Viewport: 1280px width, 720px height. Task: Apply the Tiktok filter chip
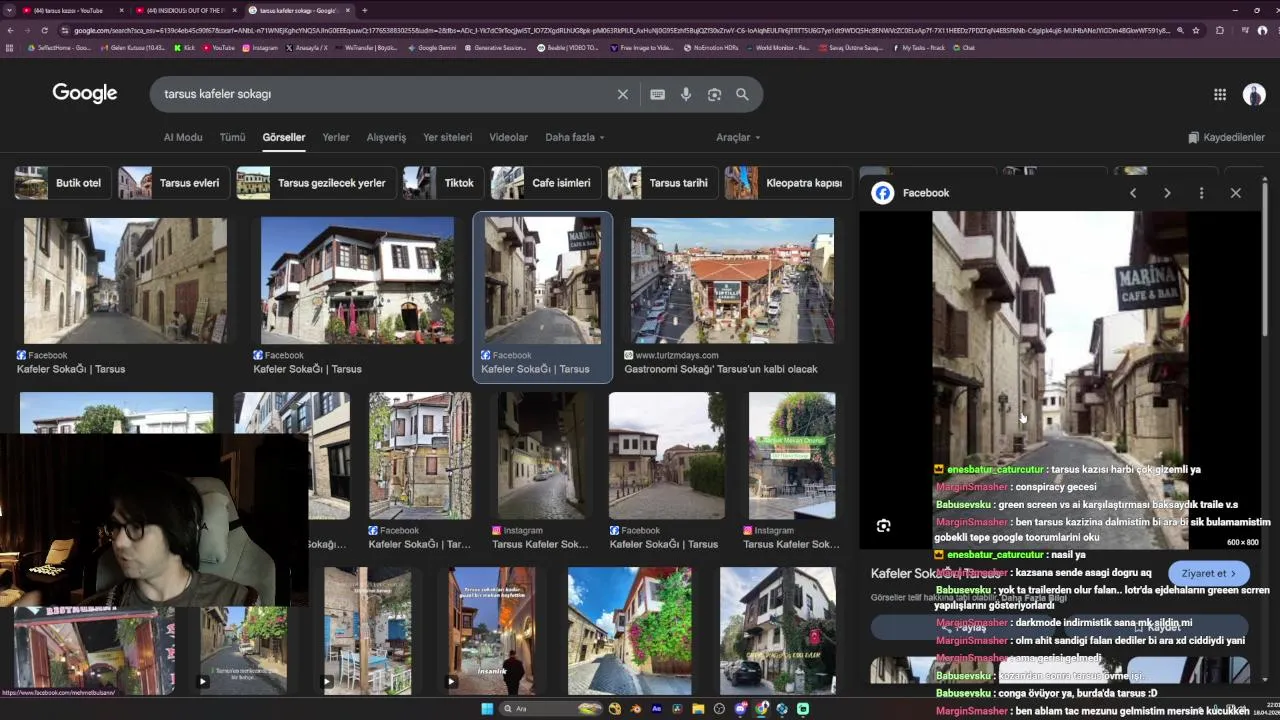point(443,183)
